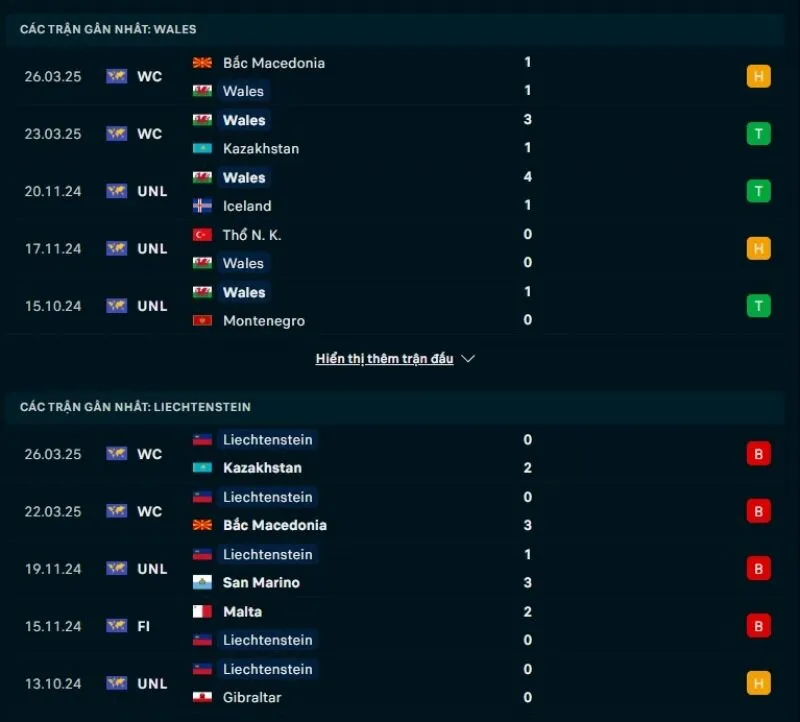Open the 'Hiển thị thêm trận đấu' link
Viewport: 800px width, 722px height.
click(384, 359)
